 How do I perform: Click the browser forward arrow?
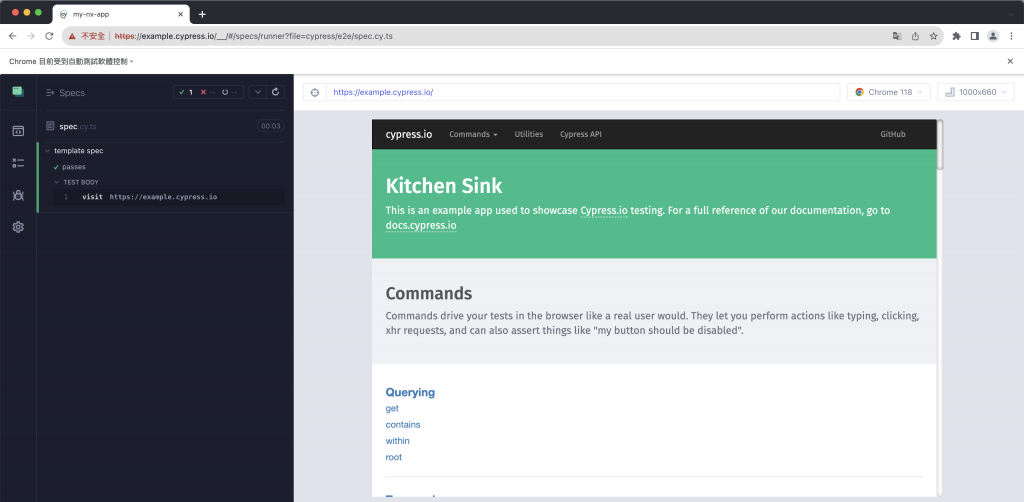pos(31,36)
